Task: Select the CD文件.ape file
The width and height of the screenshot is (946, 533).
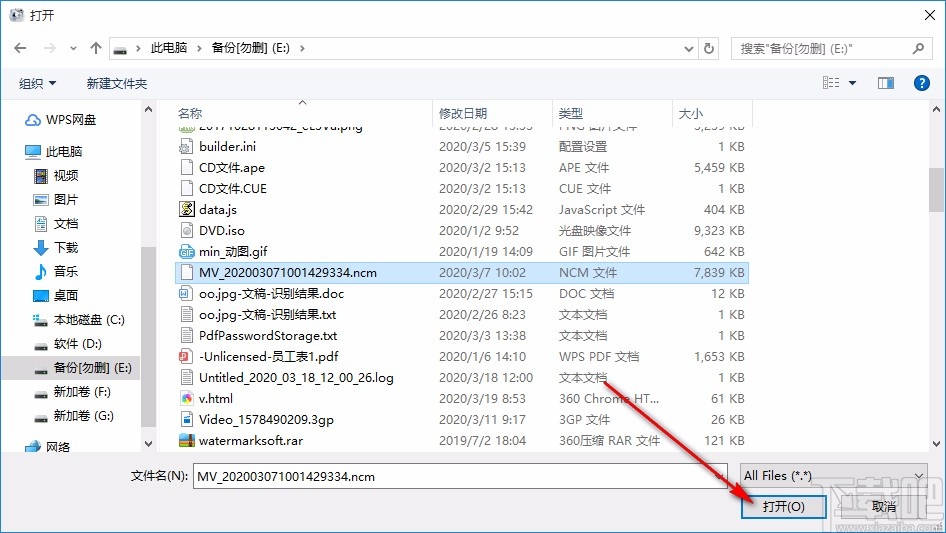Action: pyautogui.click(x=232, y=168)
